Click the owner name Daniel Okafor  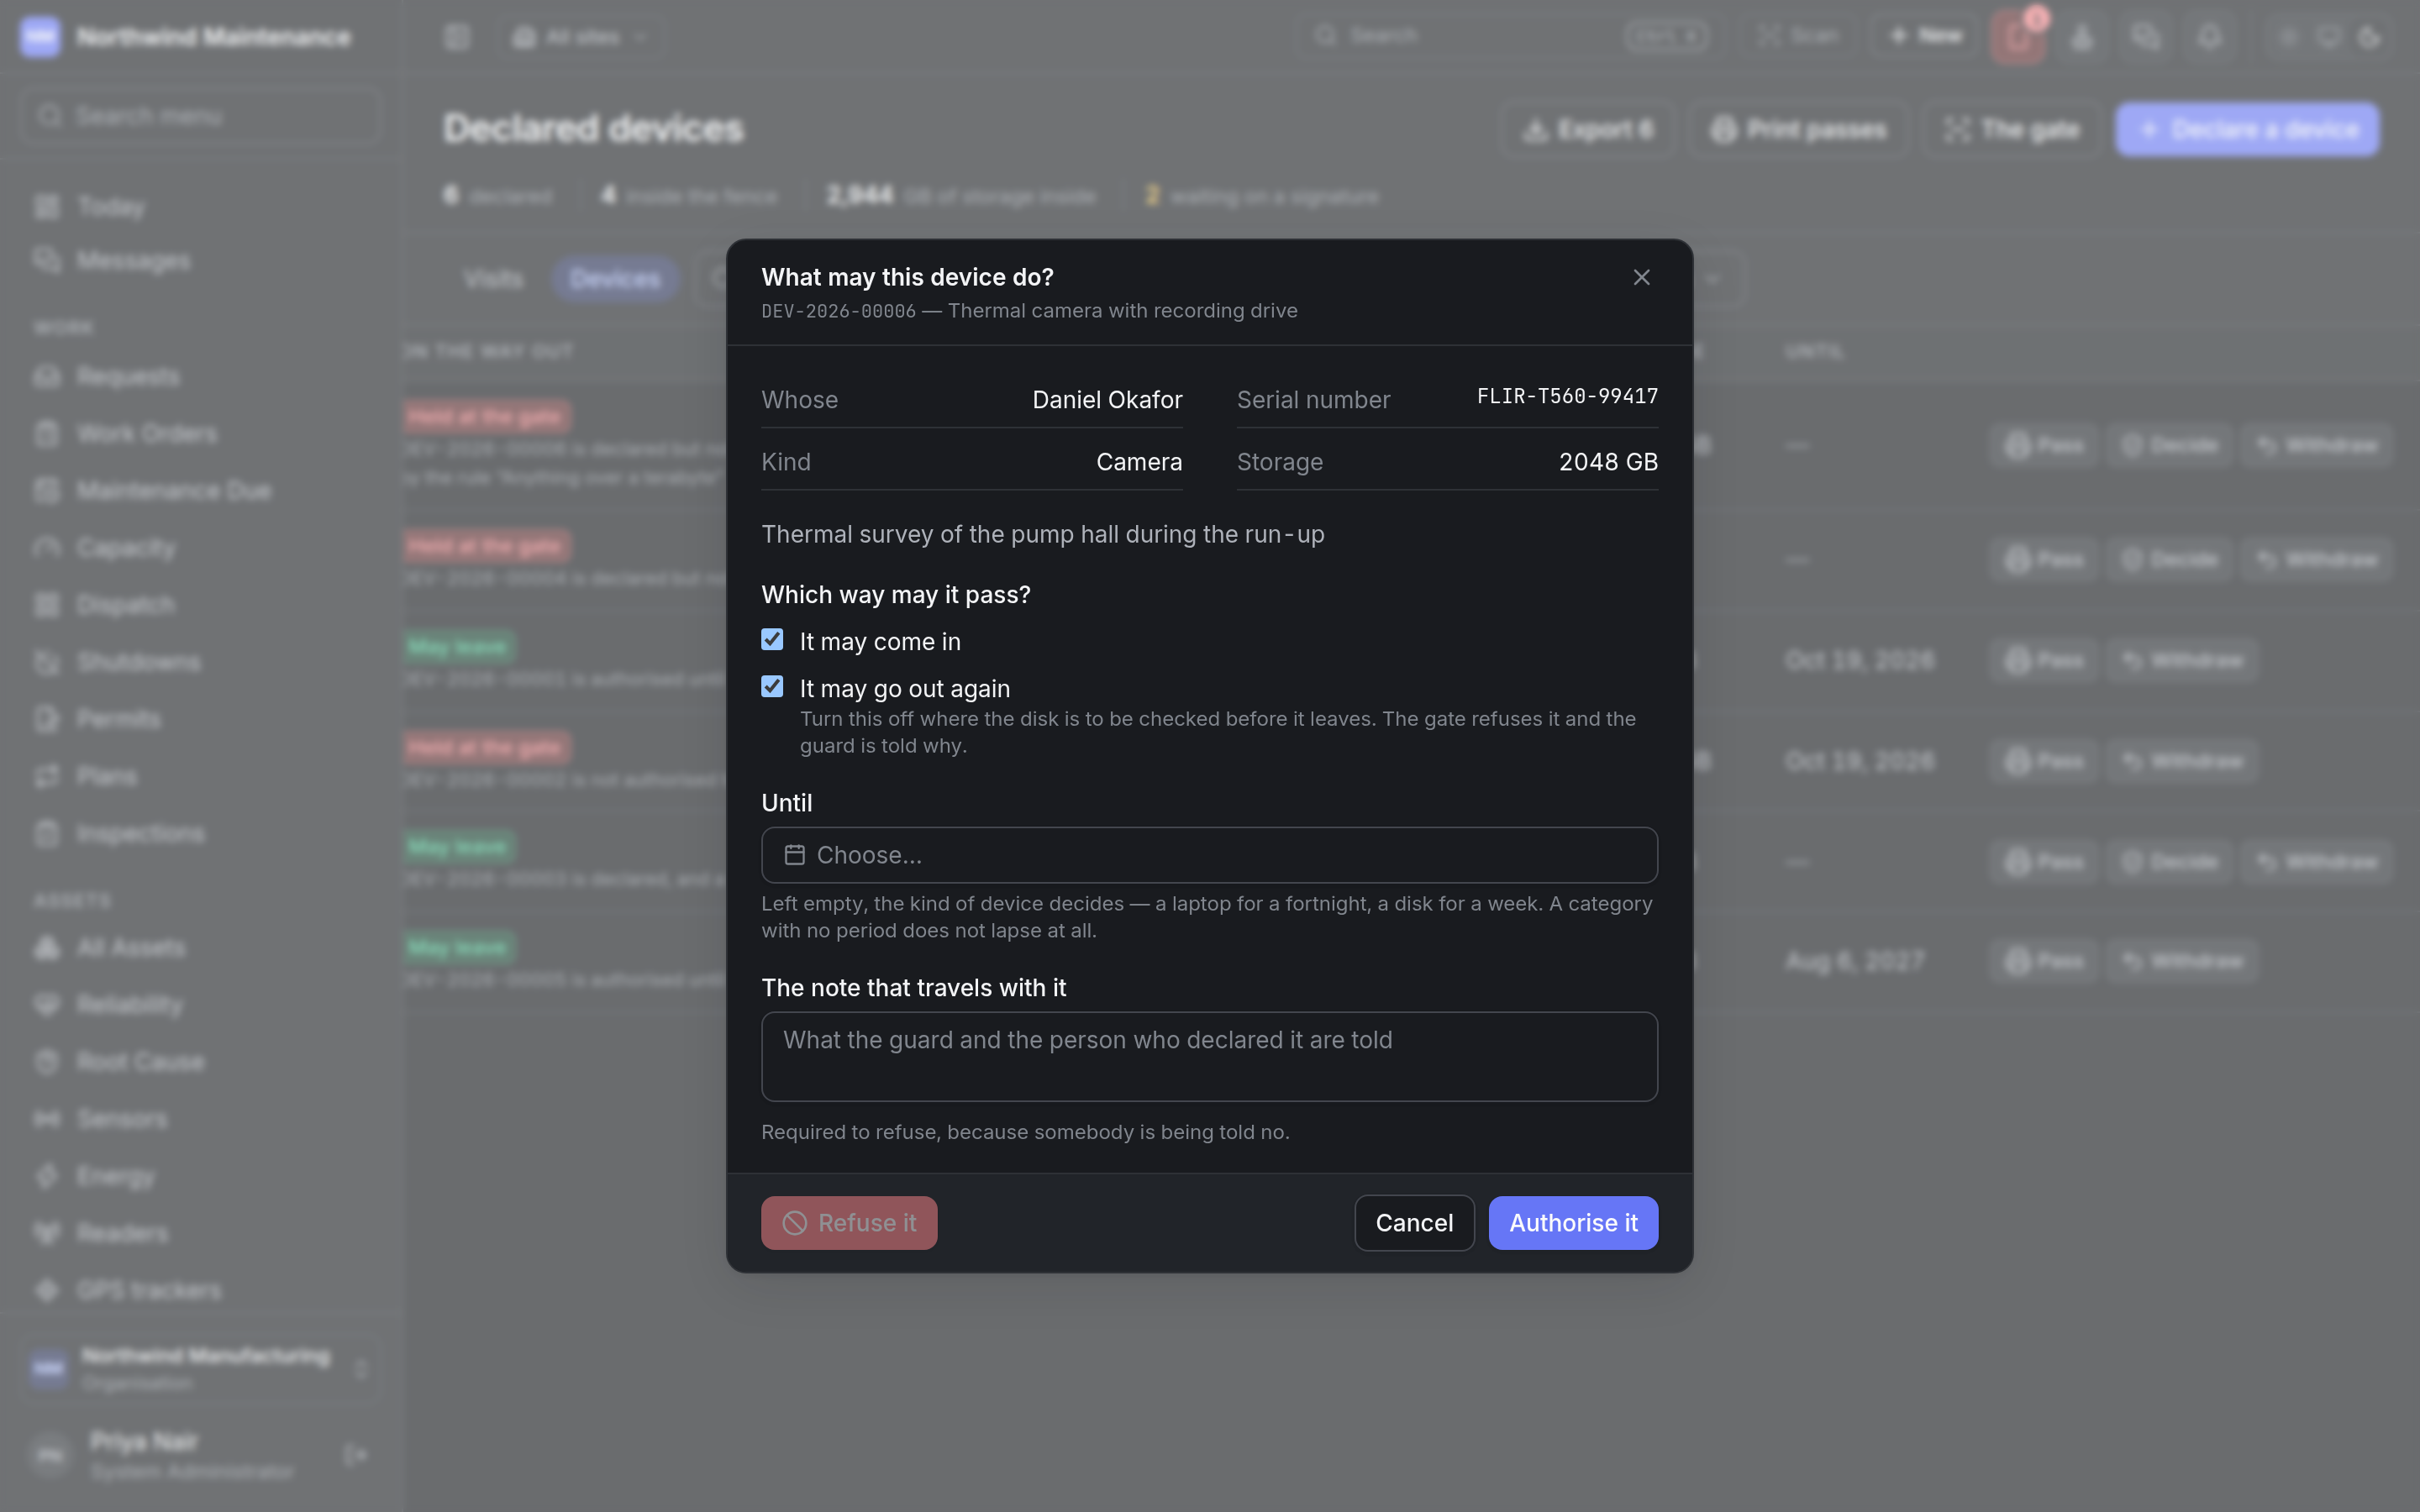coord(1107,400)
